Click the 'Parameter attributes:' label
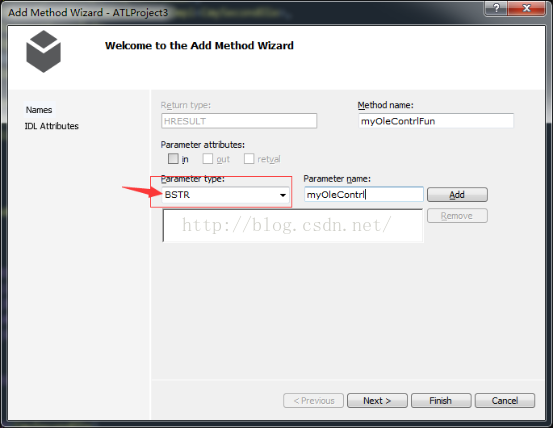This screenshot has height=429, width=554. [x=203, y=145]
